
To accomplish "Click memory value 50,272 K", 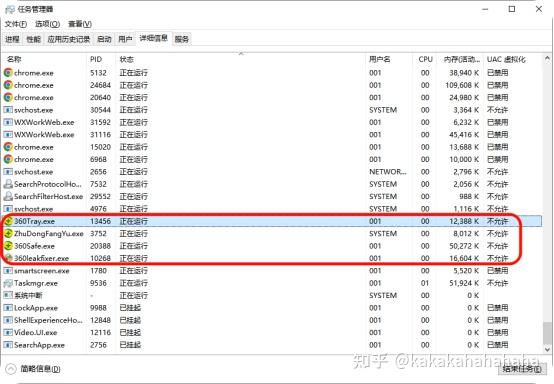I will [x=464, y=246].
